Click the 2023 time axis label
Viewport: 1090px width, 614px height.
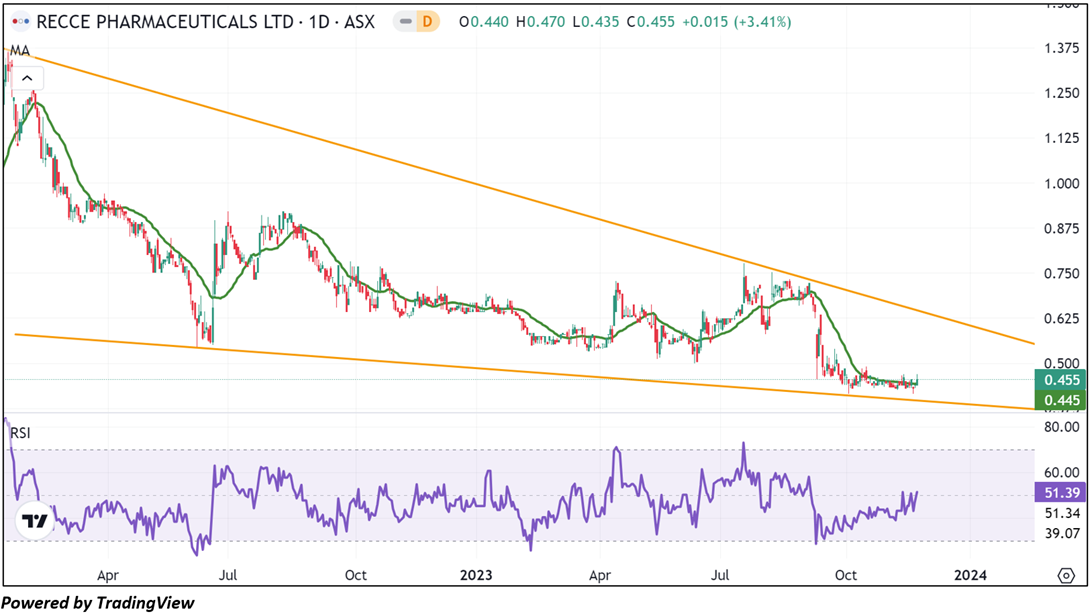point(476,576)
